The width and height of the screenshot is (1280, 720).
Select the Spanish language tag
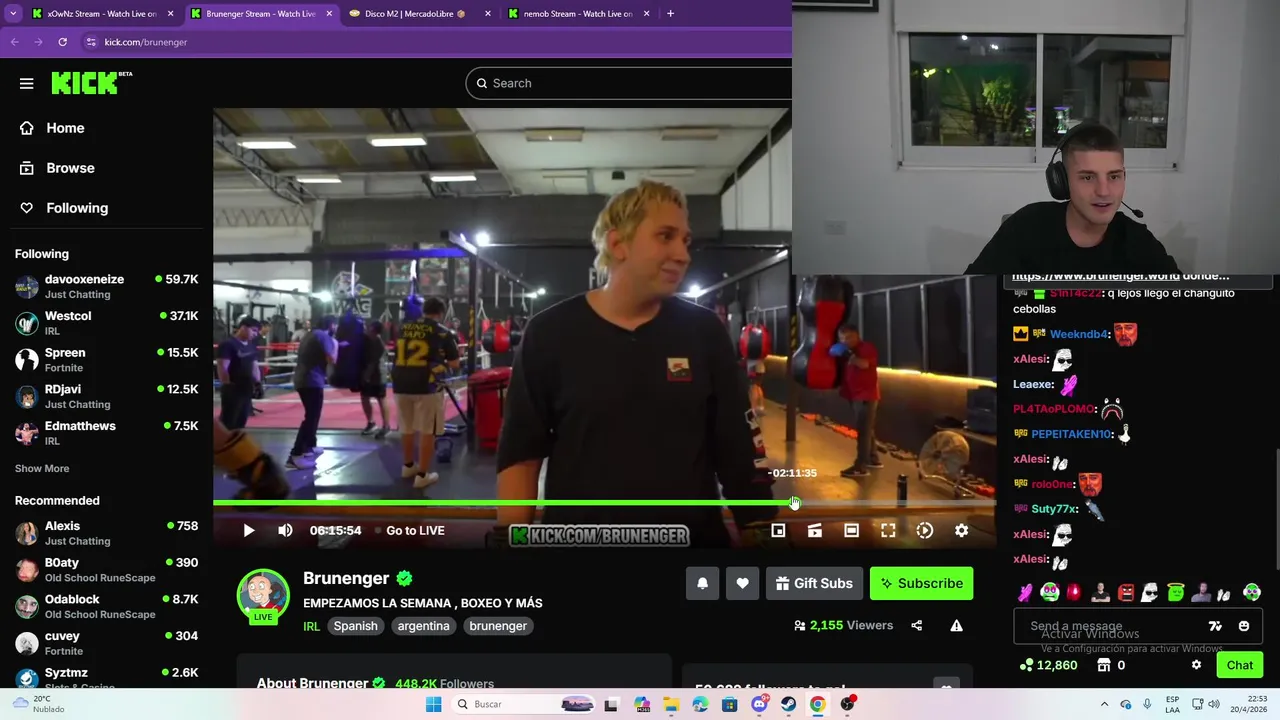356,626
